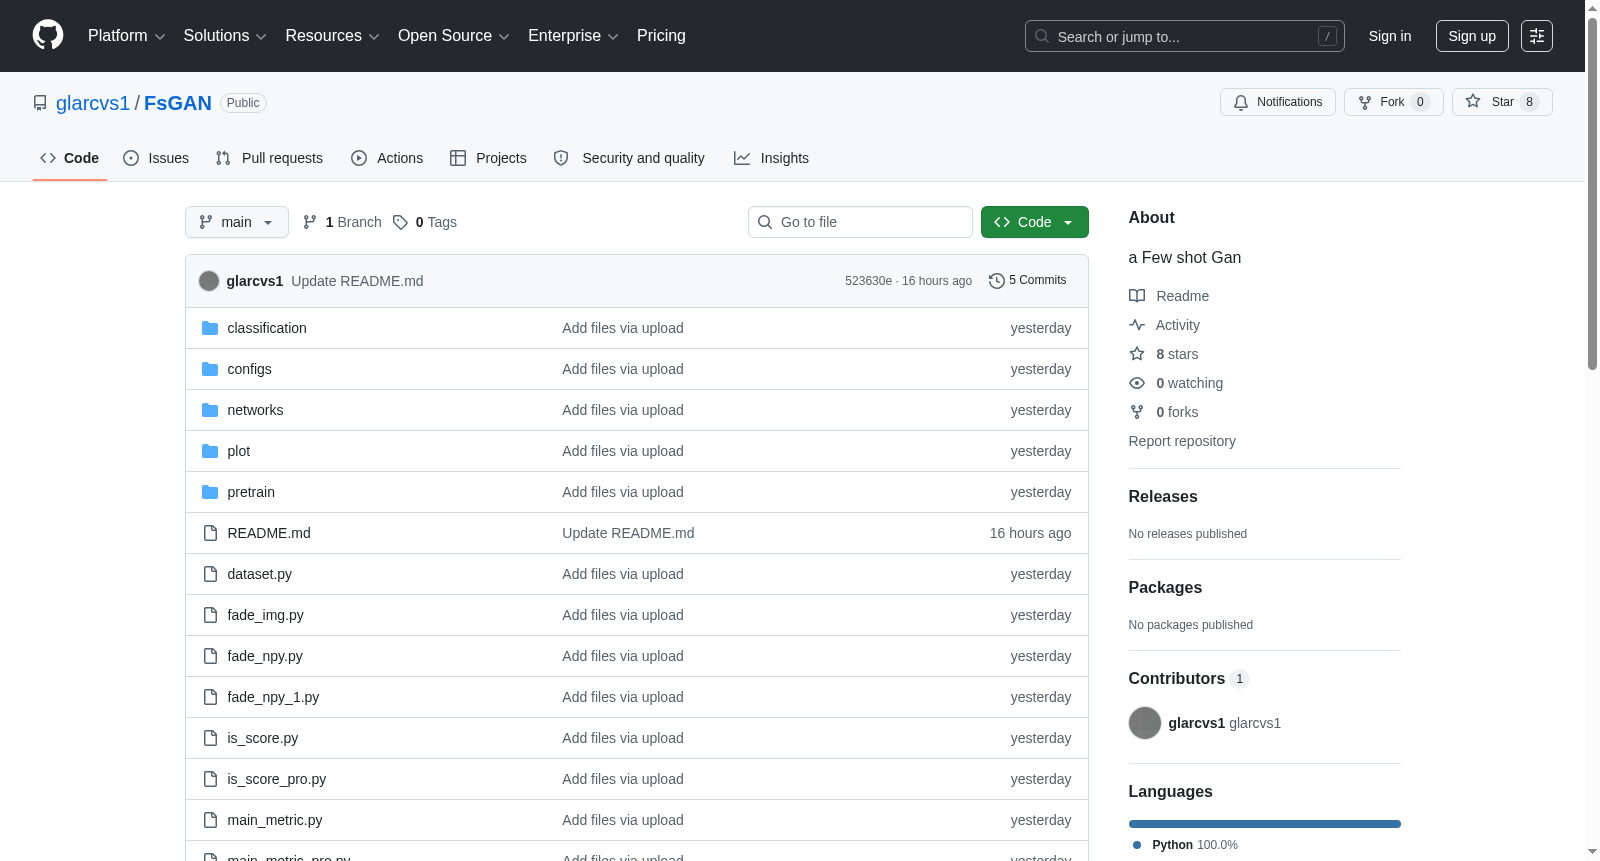Click the is_score.py file icon
Screen dimensions: 1600x861
coord(210,738)
